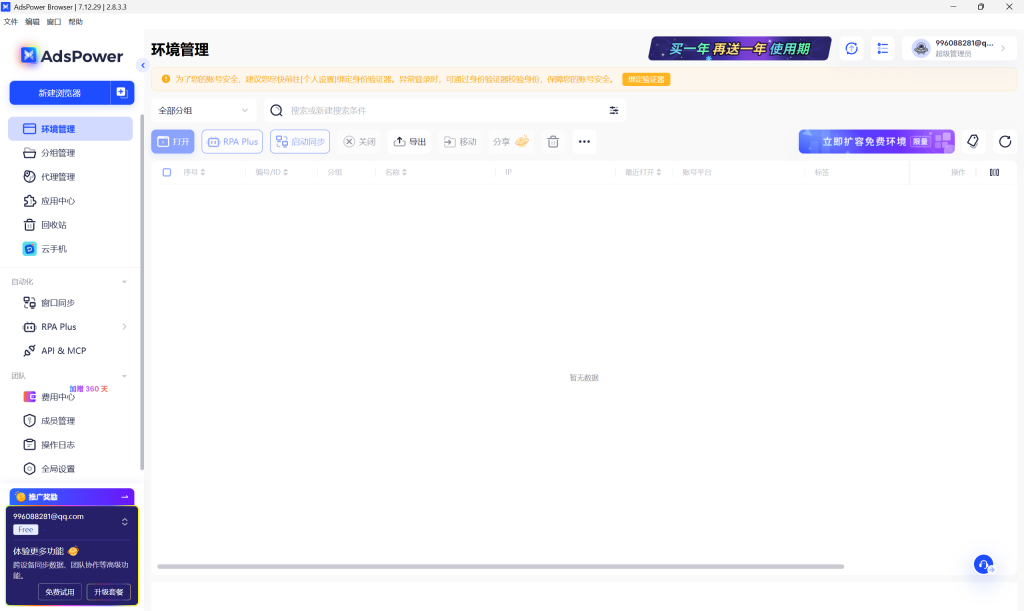Check the select-all checkbox in the table header

[x=167, y=171]
